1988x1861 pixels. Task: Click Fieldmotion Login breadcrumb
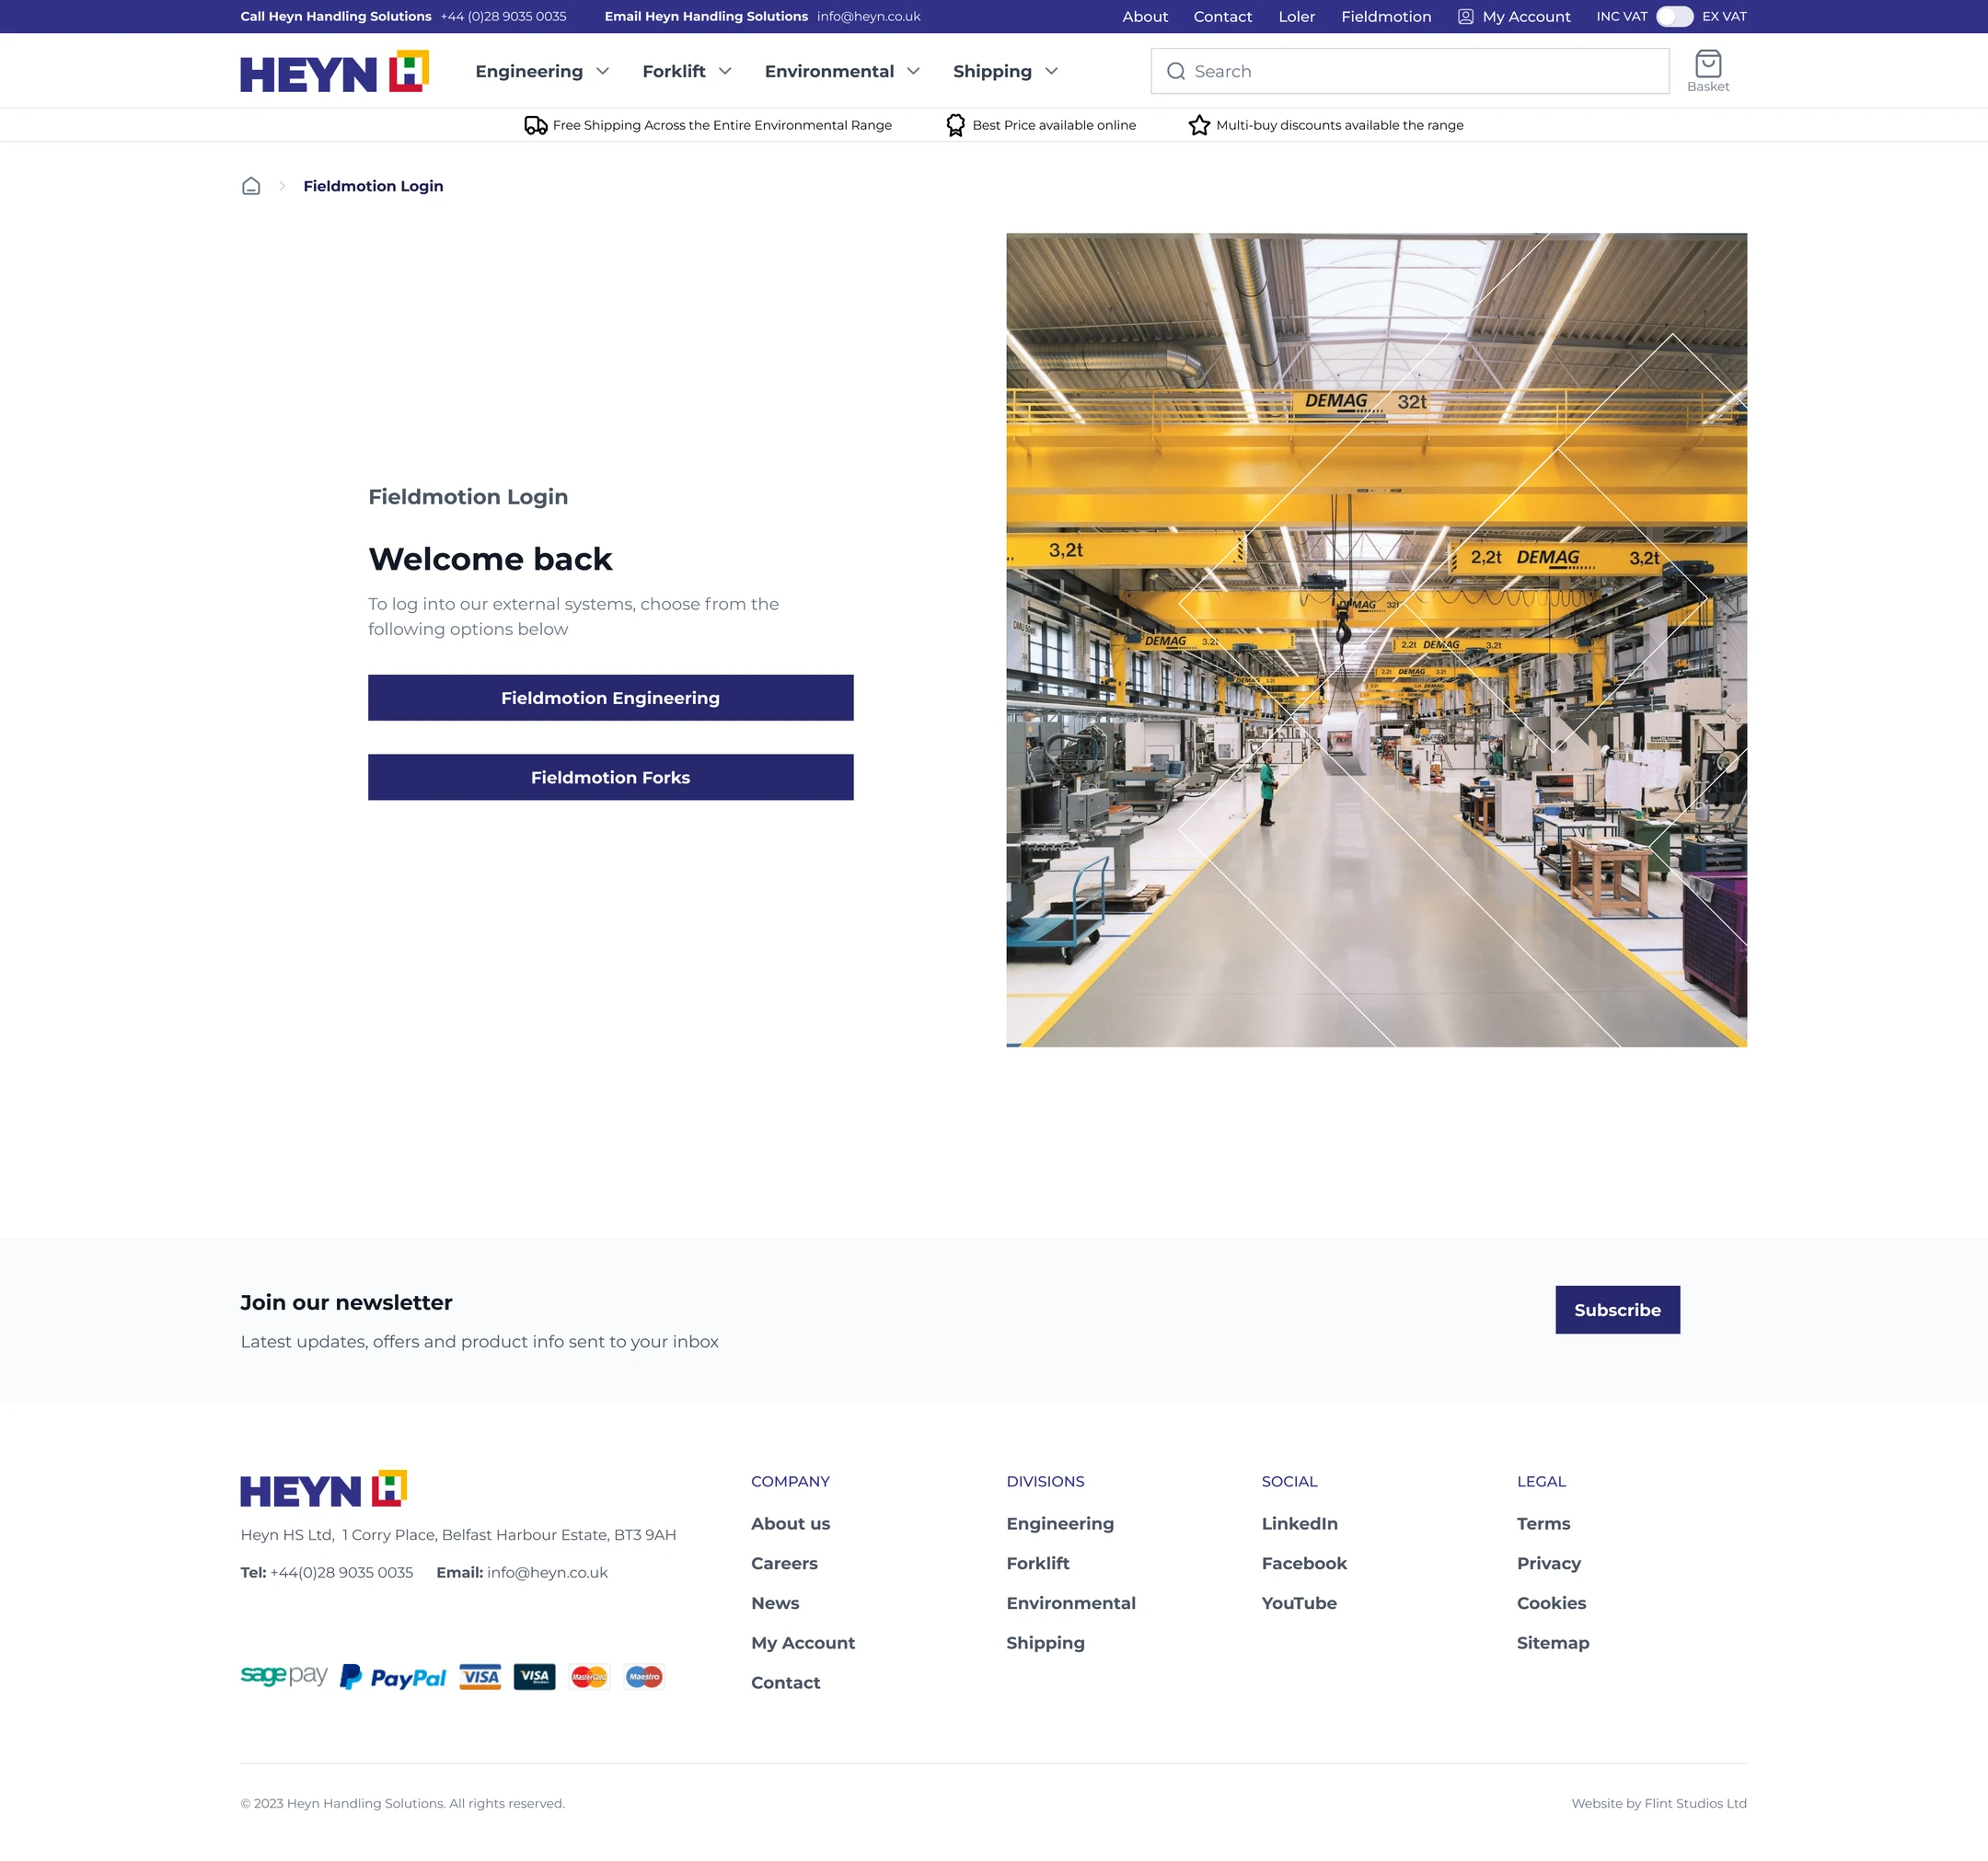[373, 186]
